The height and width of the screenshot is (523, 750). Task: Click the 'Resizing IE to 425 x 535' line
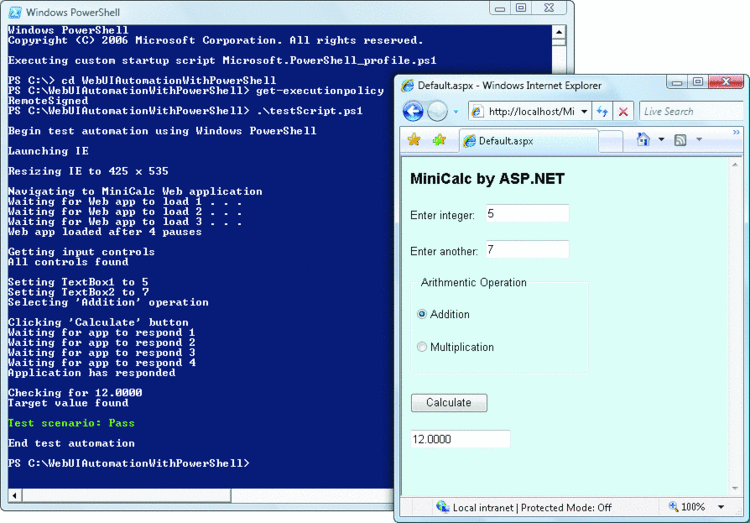click(x=88, y=171)
